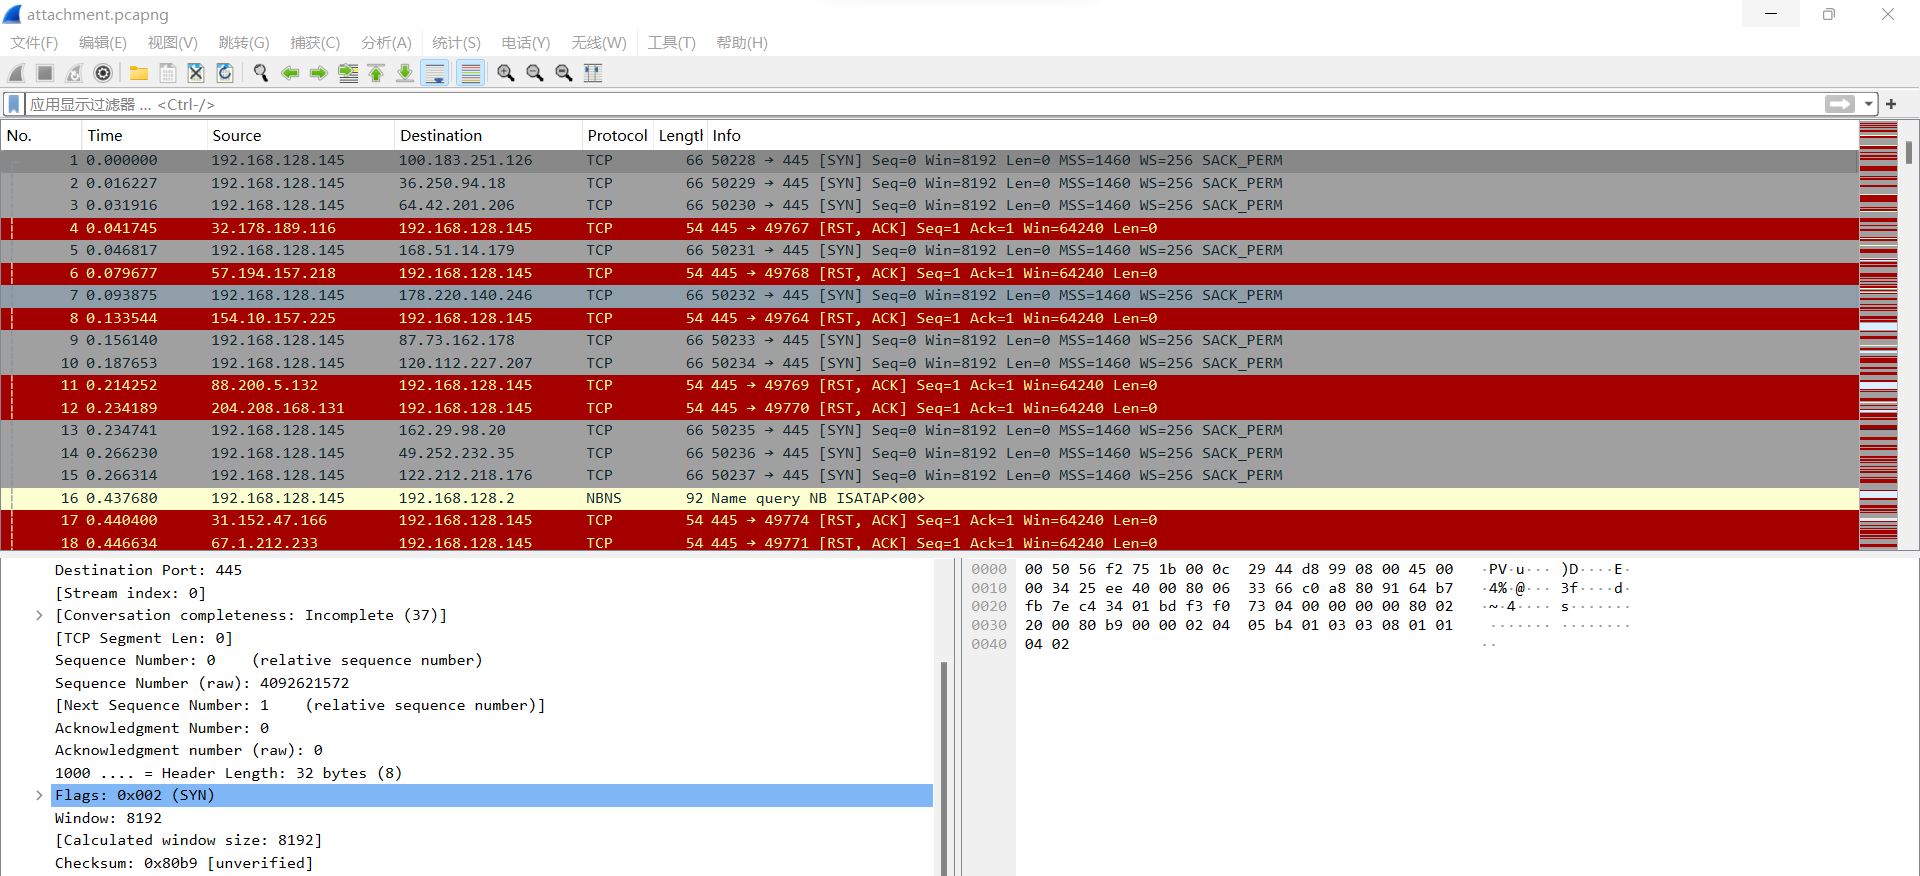The height and width of the screenshot is (876, 1920).
Task: Select packet 17 from source 31.152.47.166
Action: click(929, 520)
